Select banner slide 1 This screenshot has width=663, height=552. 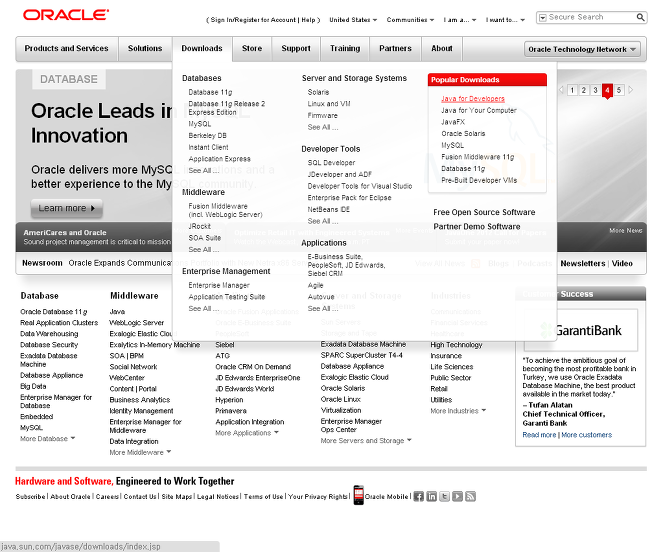(x=572, y=90)
